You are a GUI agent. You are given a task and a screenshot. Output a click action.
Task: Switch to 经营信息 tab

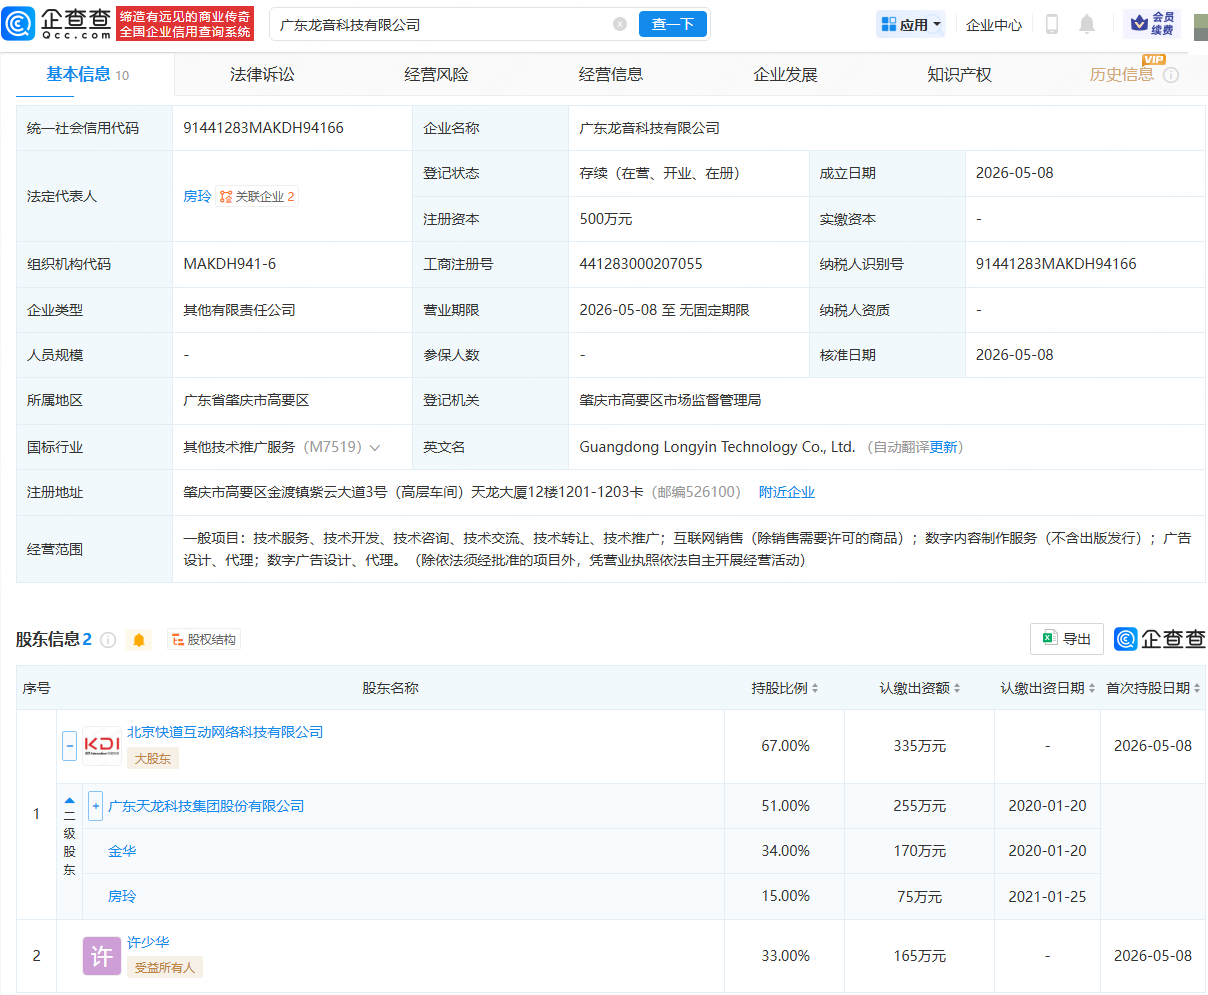(611, 75)
